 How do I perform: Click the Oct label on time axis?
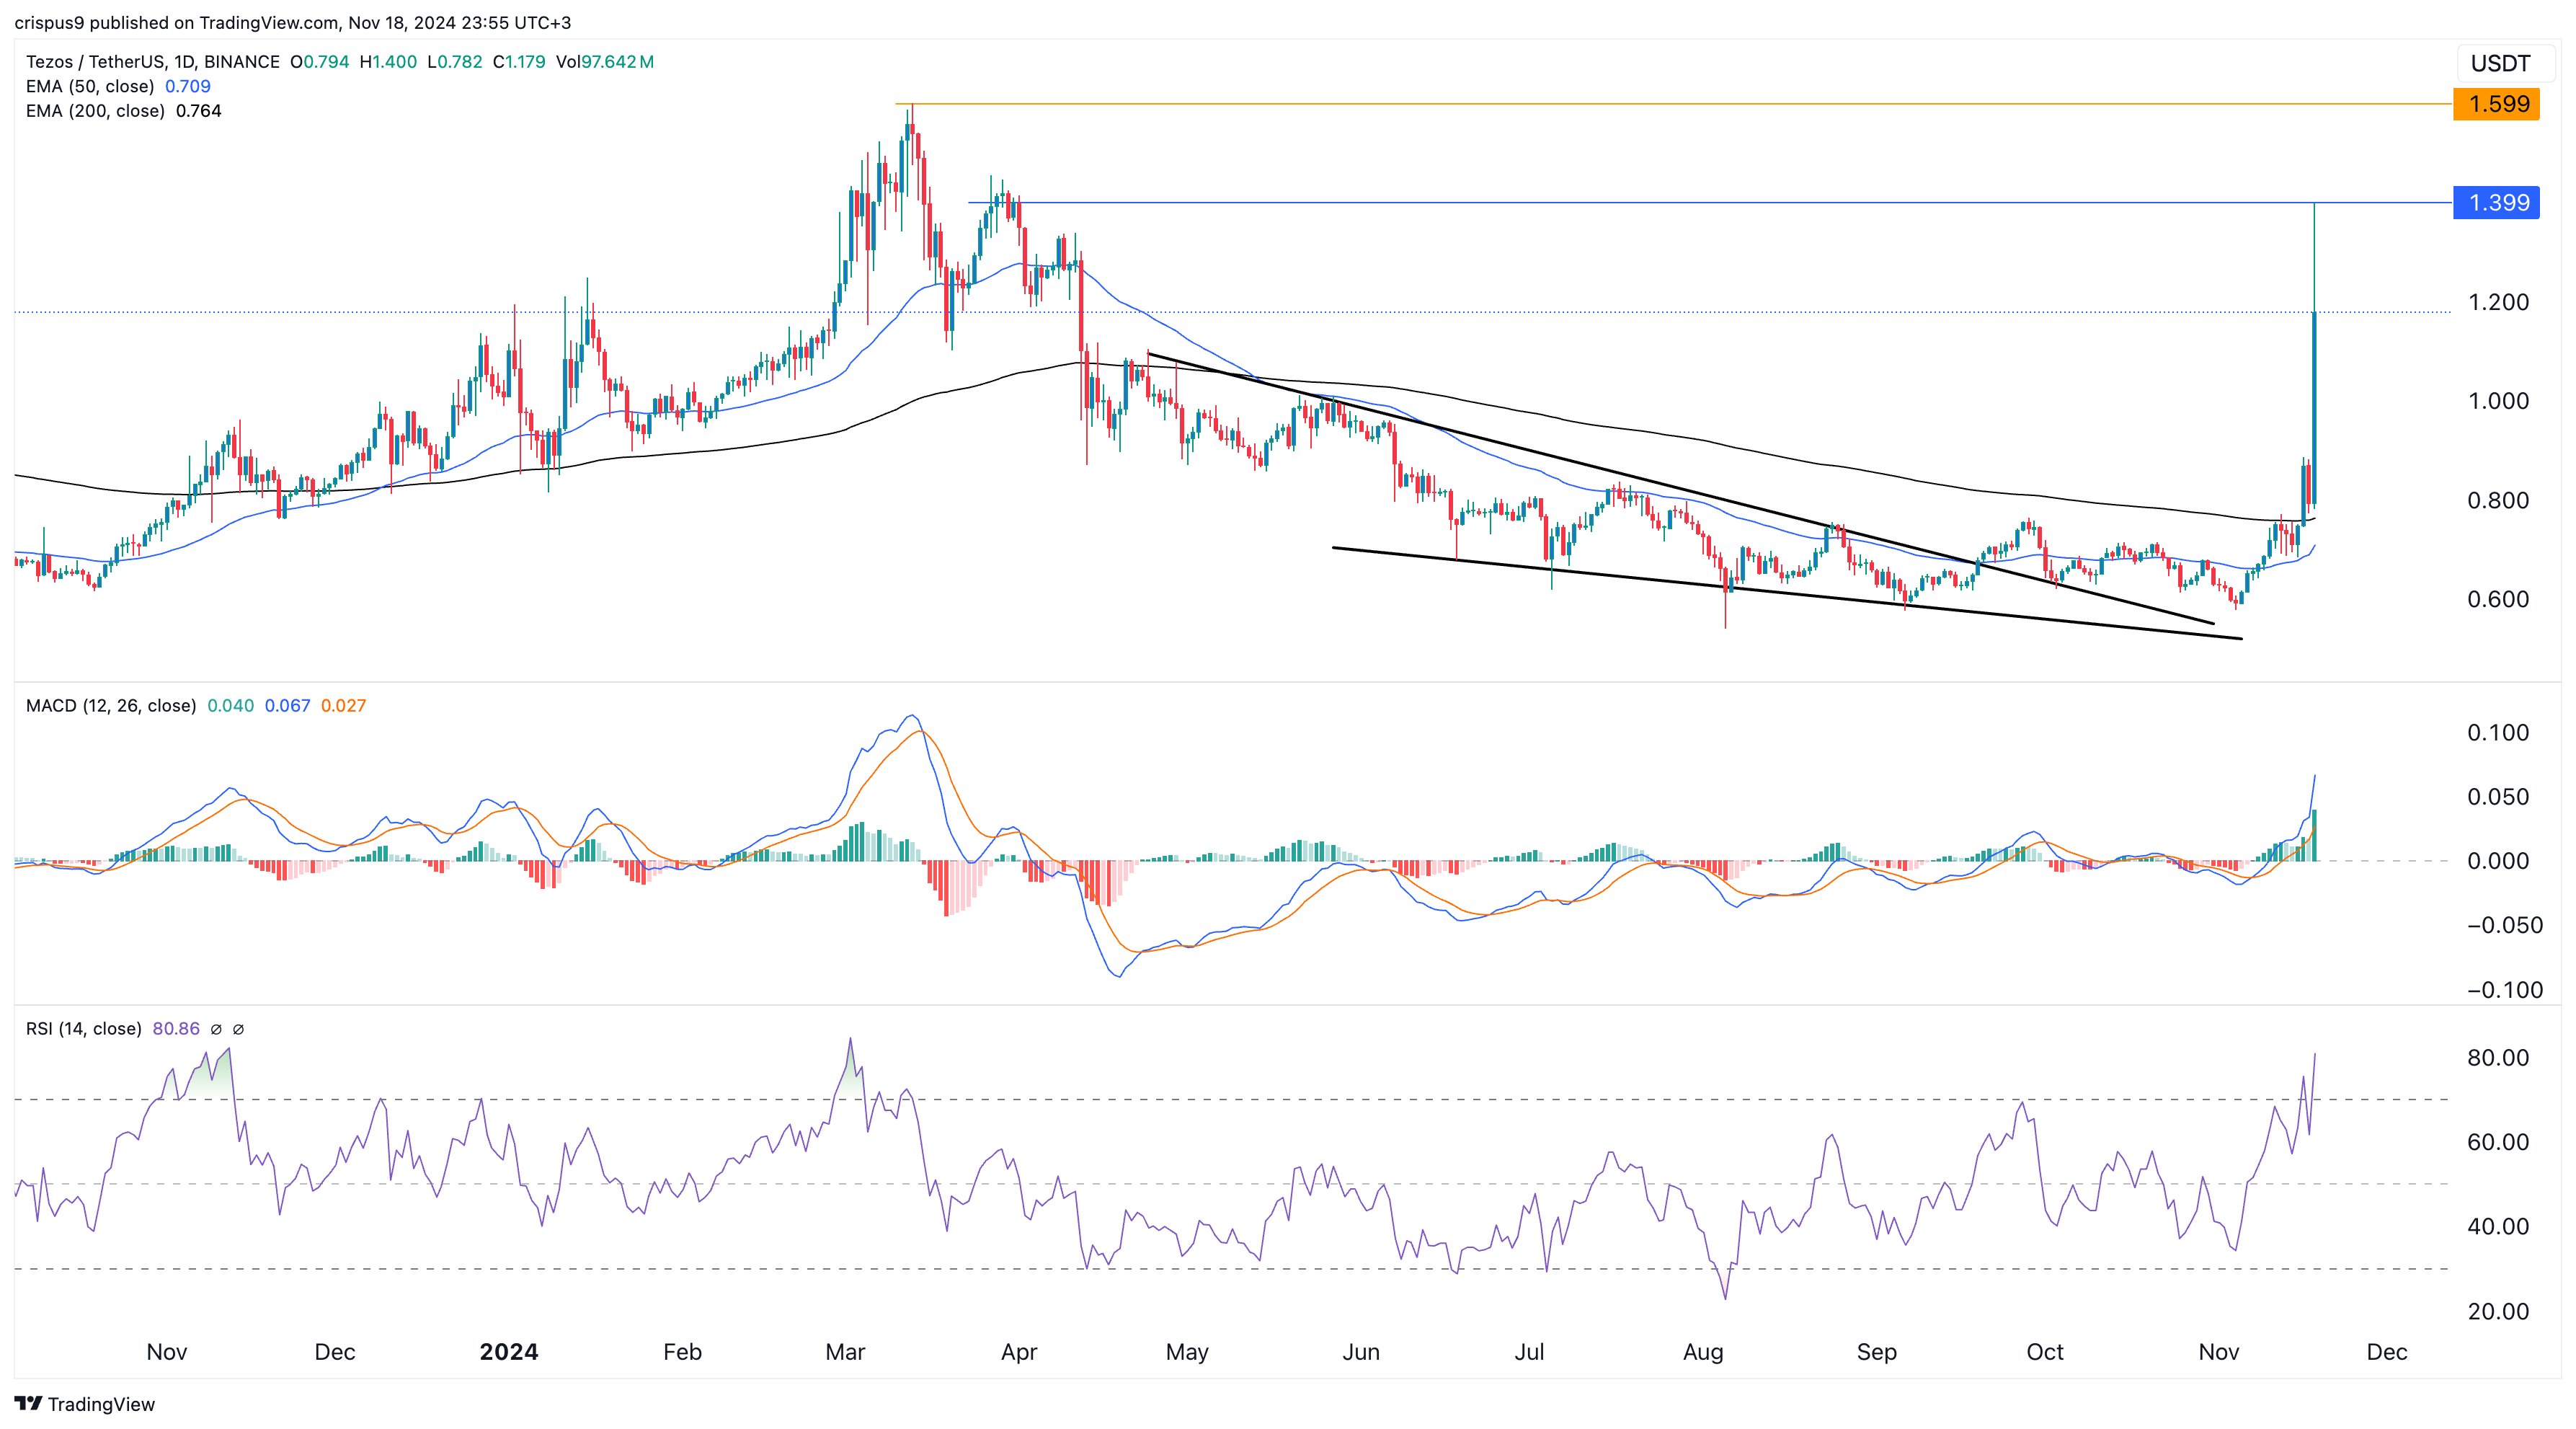click(x=2045, y=1352)
